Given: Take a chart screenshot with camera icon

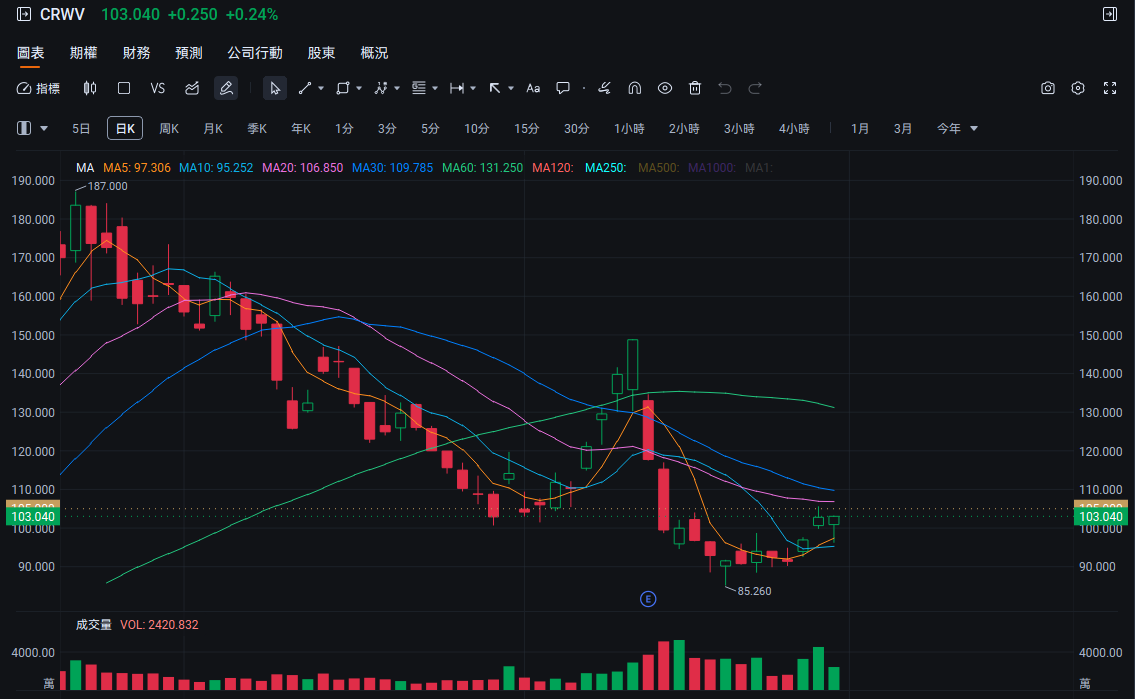Looking at the screenshot, I should [x=1047, y=88].
